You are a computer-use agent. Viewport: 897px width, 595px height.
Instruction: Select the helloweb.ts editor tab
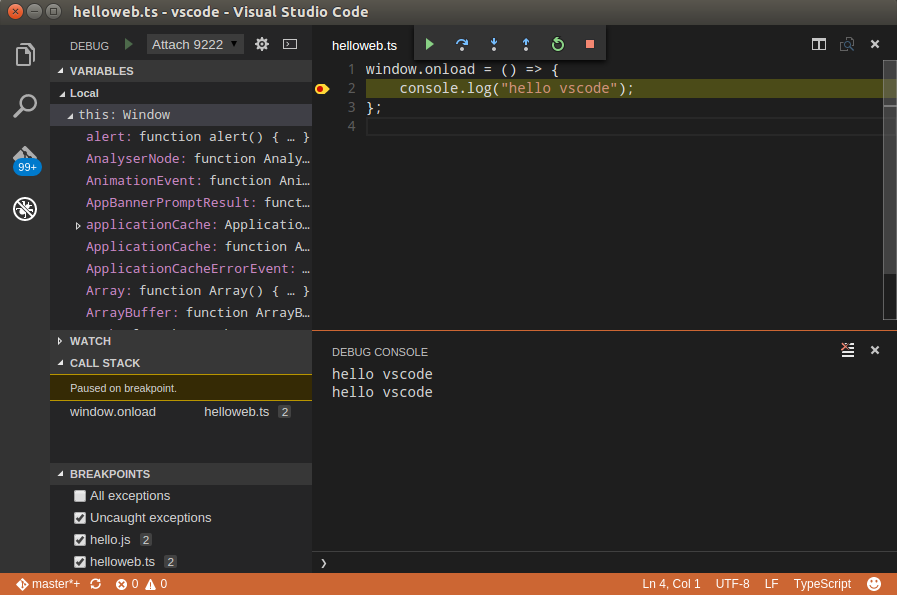[x=364, y=45]
